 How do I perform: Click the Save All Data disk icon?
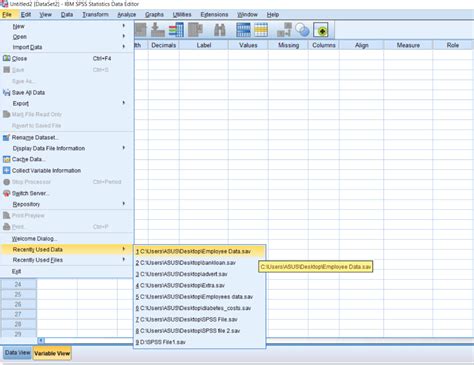[6, 92]
